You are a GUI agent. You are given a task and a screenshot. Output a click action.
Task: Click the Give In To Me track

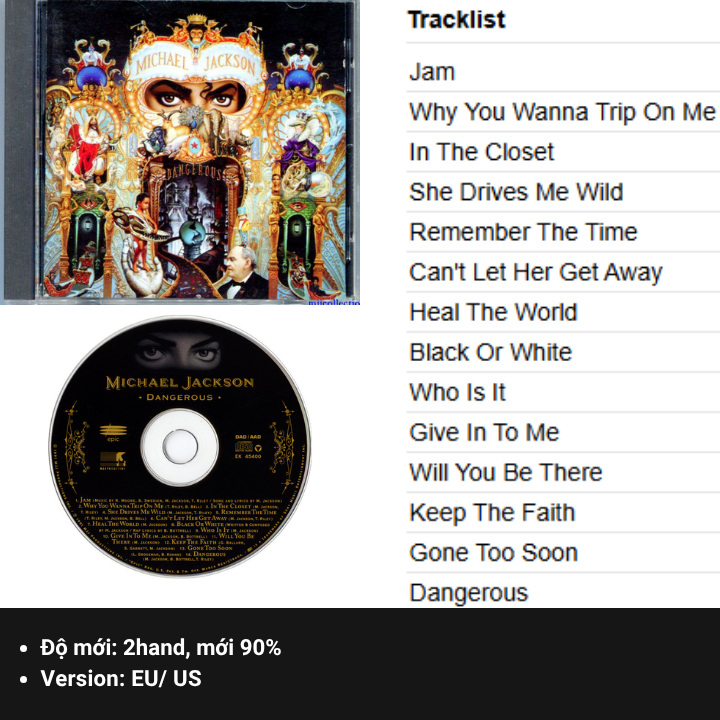pos(484,432)
